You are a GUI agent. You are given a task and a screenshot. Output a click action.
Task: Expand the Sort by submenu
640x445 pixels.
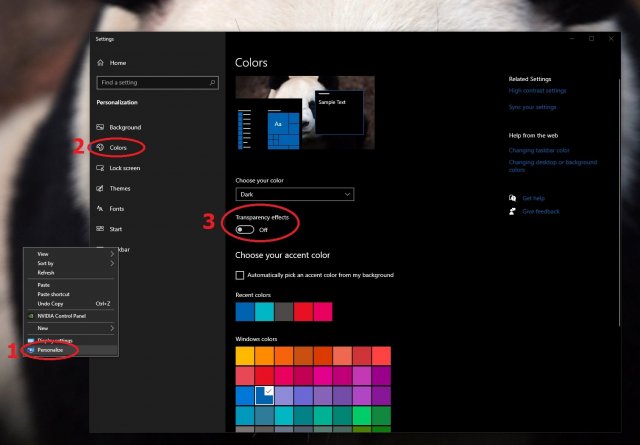(111, 263)
